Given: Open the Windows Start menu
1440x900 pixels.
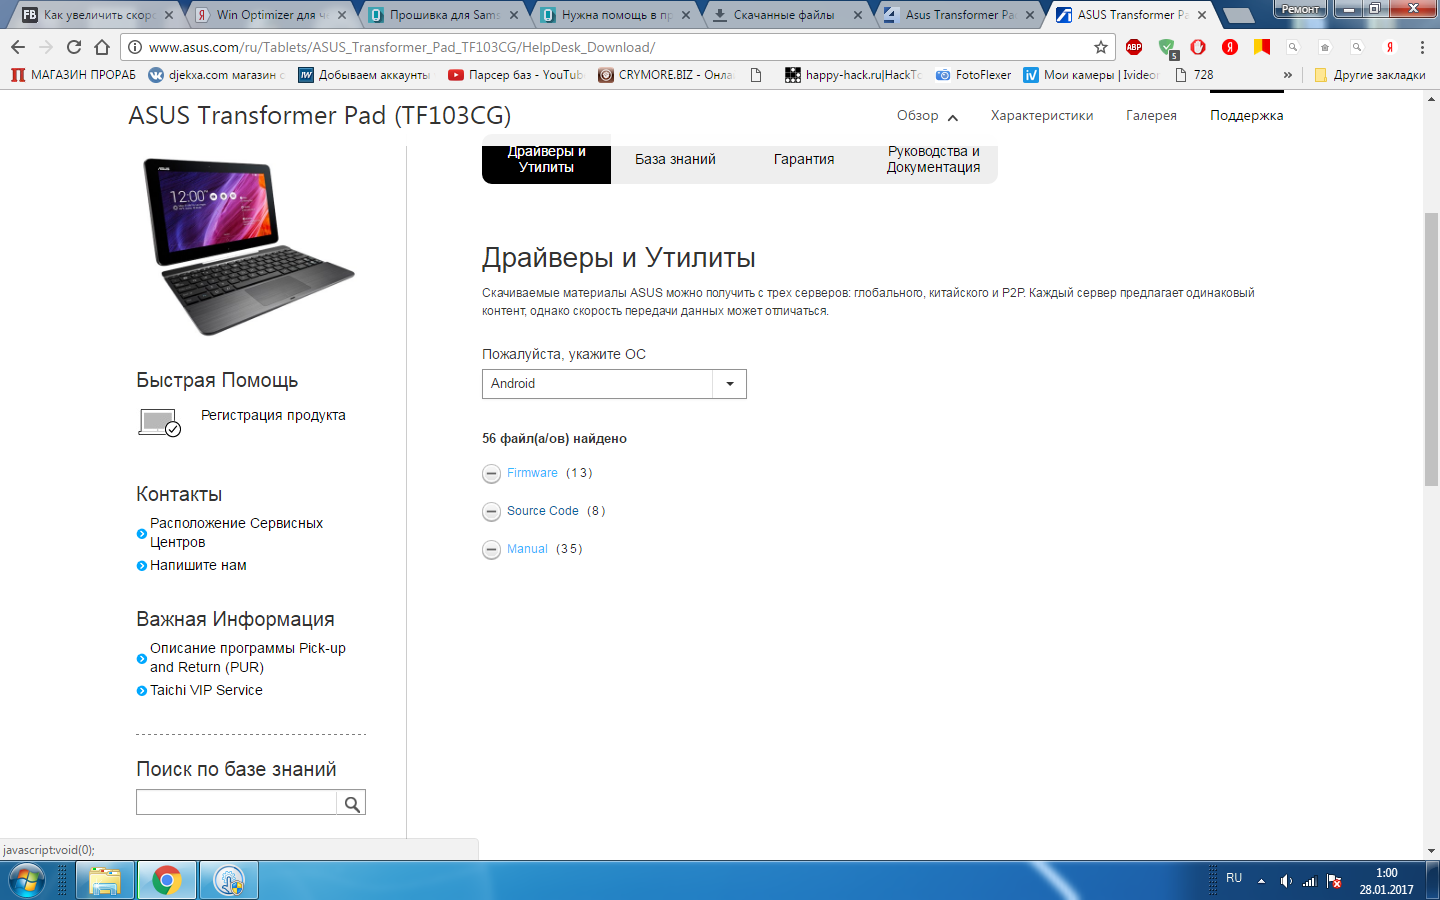Looking at the screenshot, I should pos(27,881).
